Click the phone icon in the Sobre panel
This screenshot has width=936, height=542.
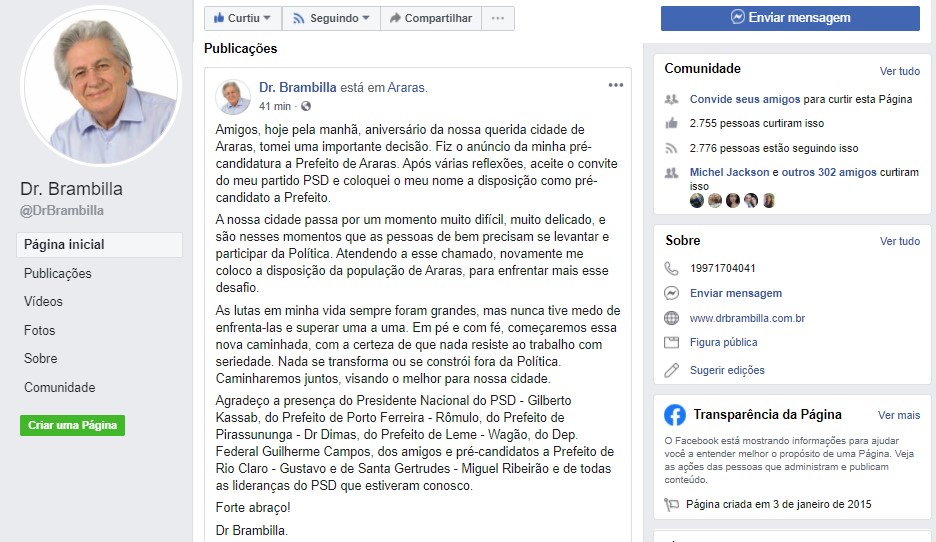[x=672, y=269]
